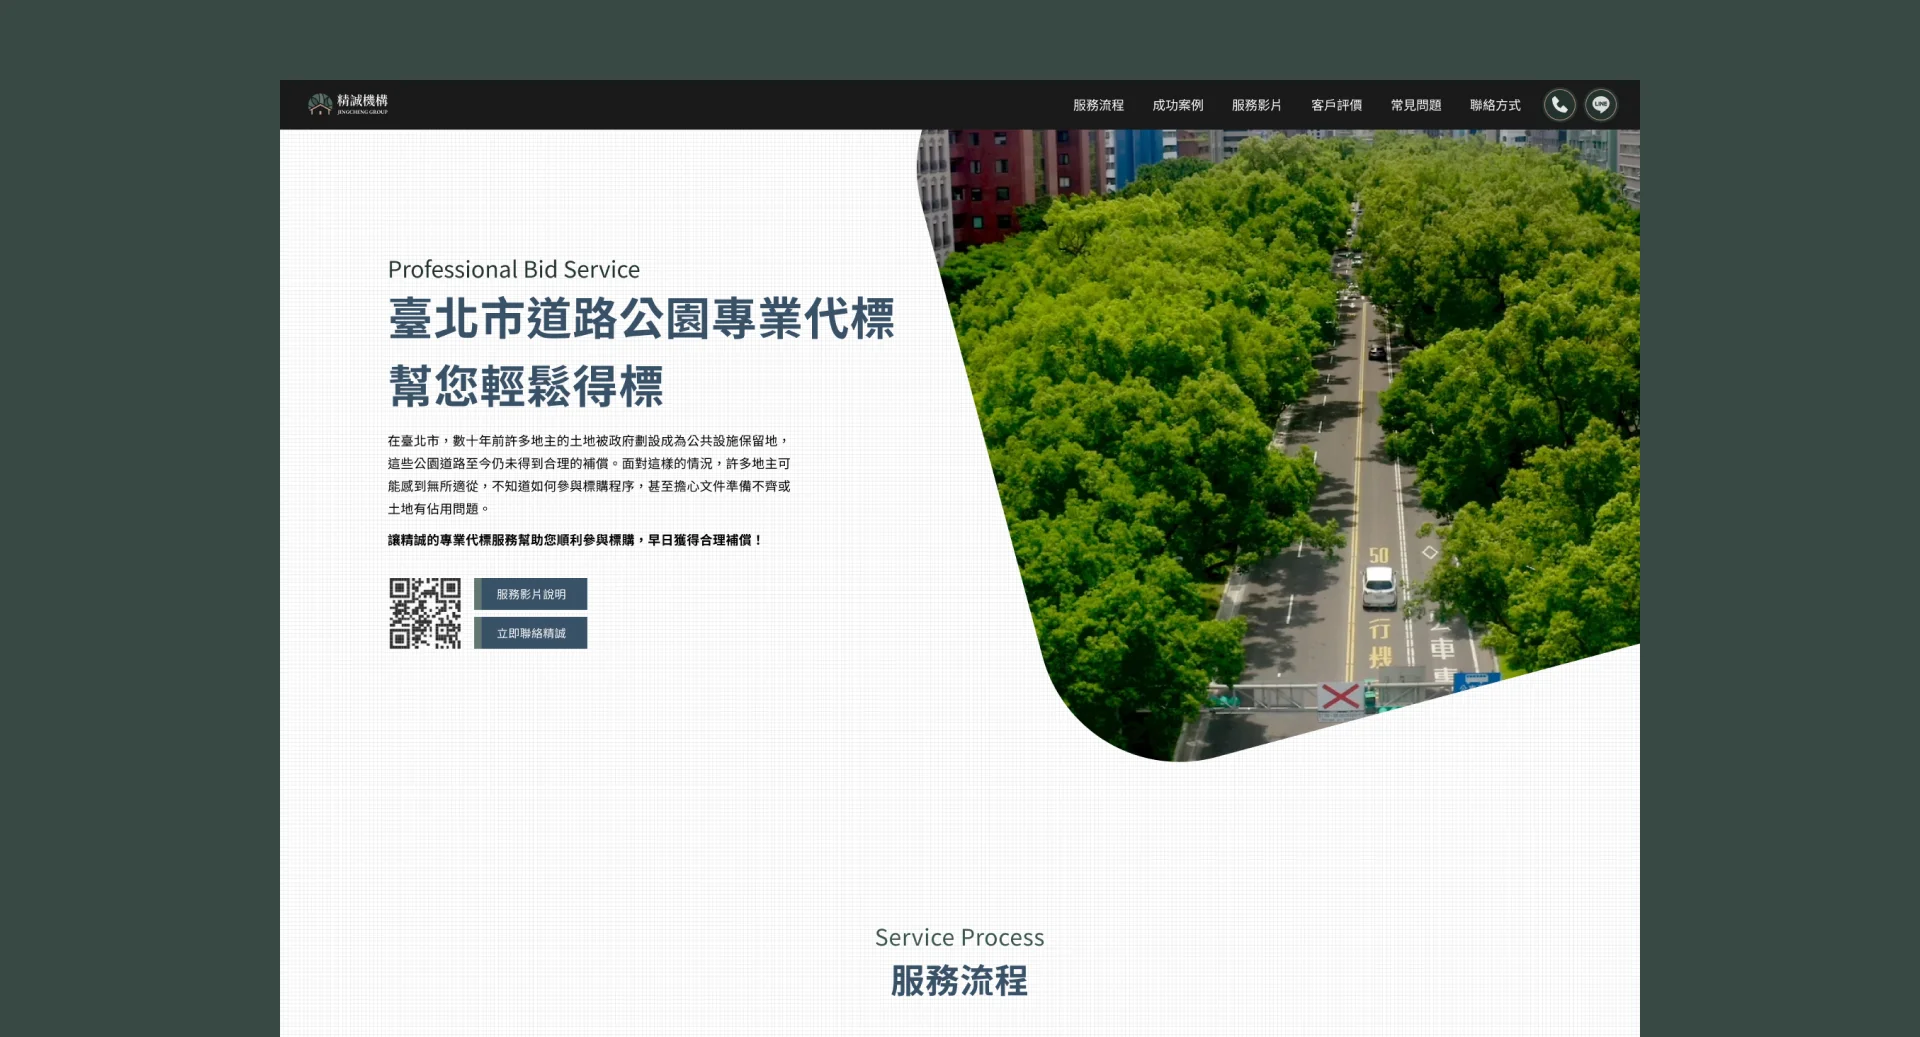
Task: Click the 立即聯絡精誠 button
Action: 531,633
